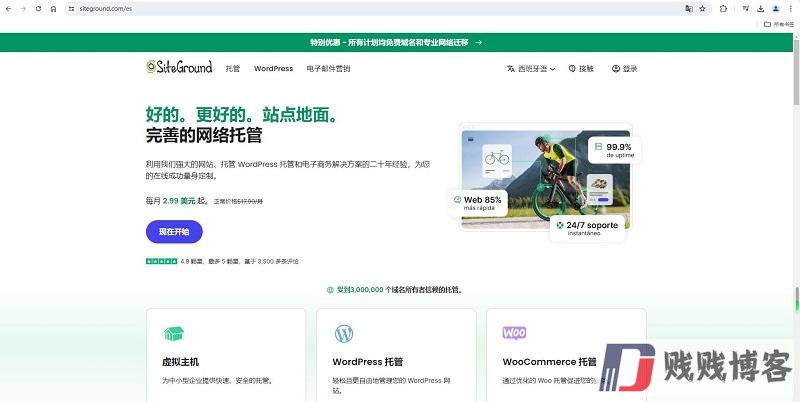Viewport: 800px width, 402px height.
Task: Click the WordPress logo icon
Action: [x=344, y=334]
